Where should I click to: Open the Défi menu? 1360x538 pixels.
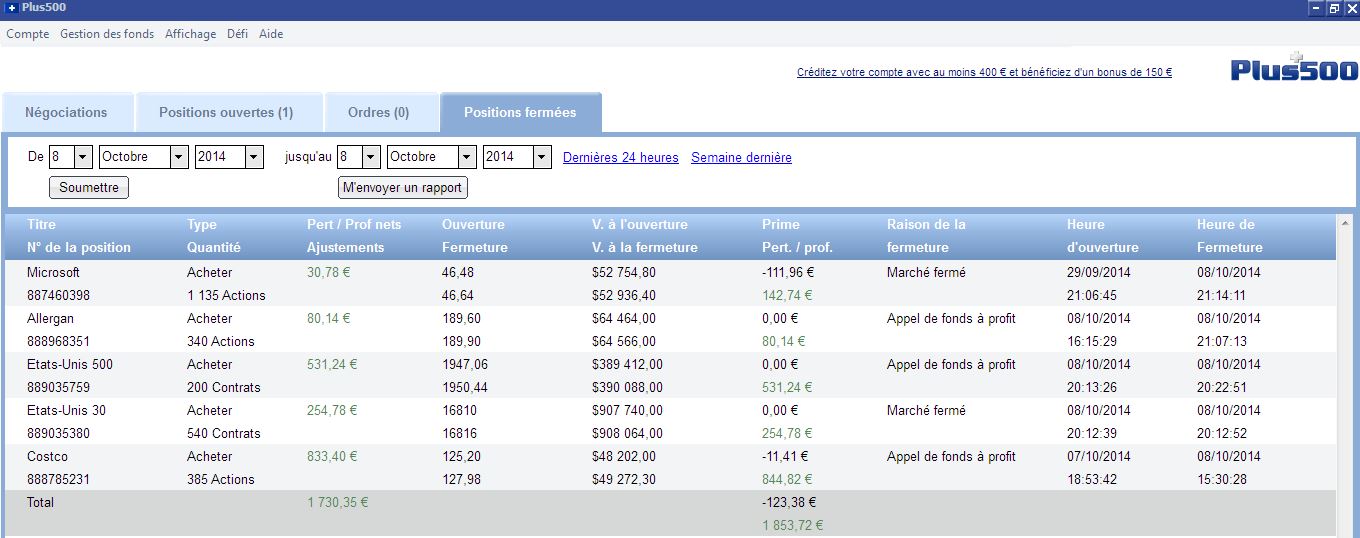[237, 34]
